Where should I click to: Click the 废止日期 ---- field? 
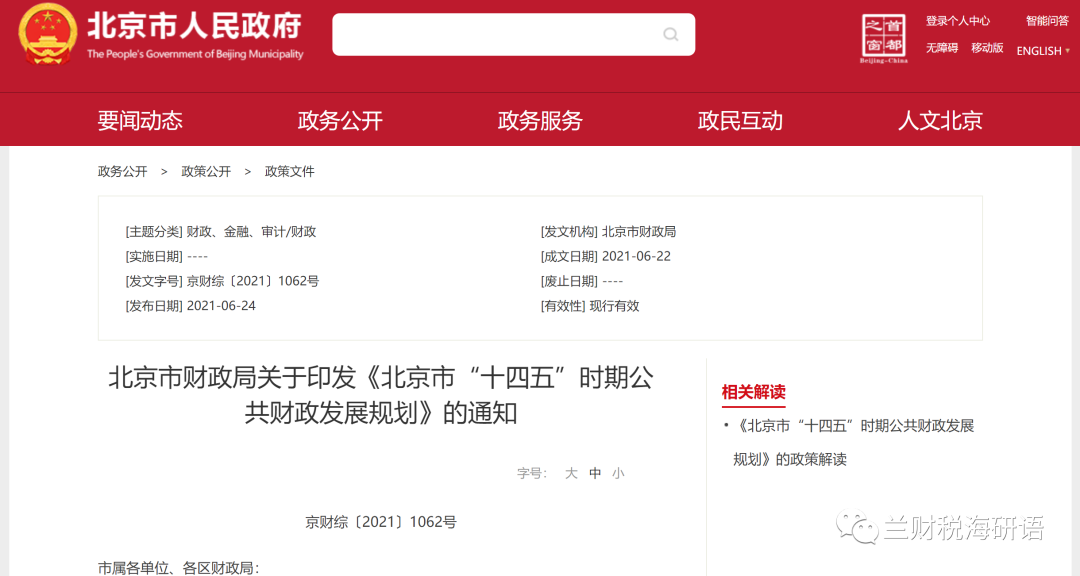tap(581, 281)
